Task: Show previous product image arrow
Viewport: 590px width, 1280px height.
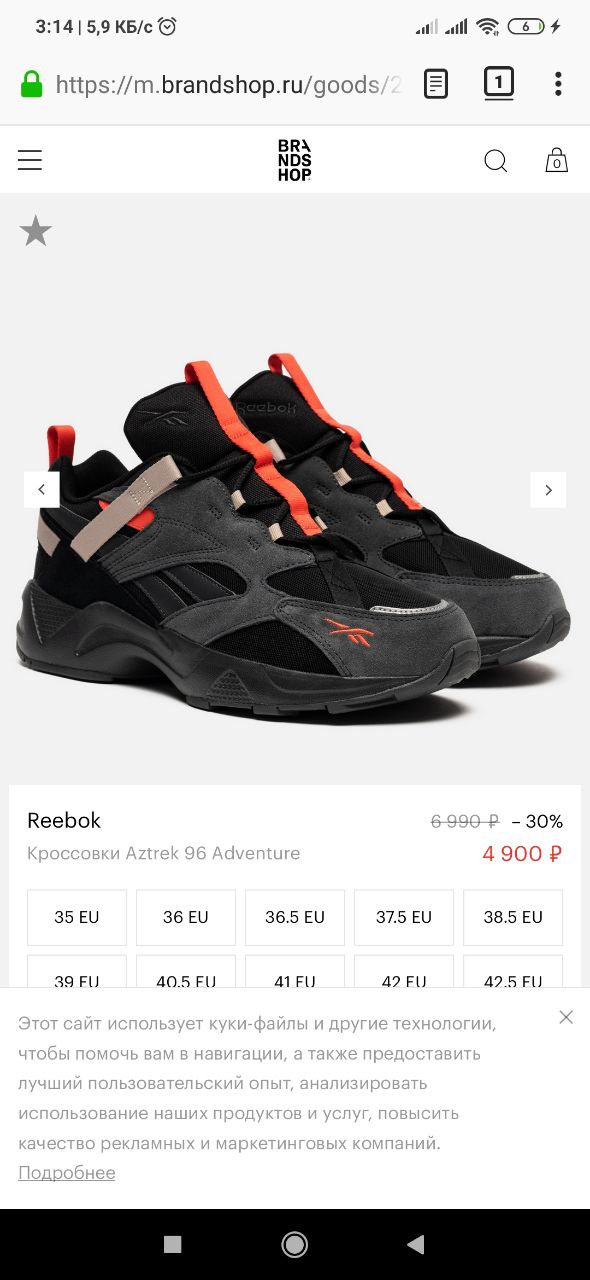Action: pyautogui.click(x=42, y=490)
